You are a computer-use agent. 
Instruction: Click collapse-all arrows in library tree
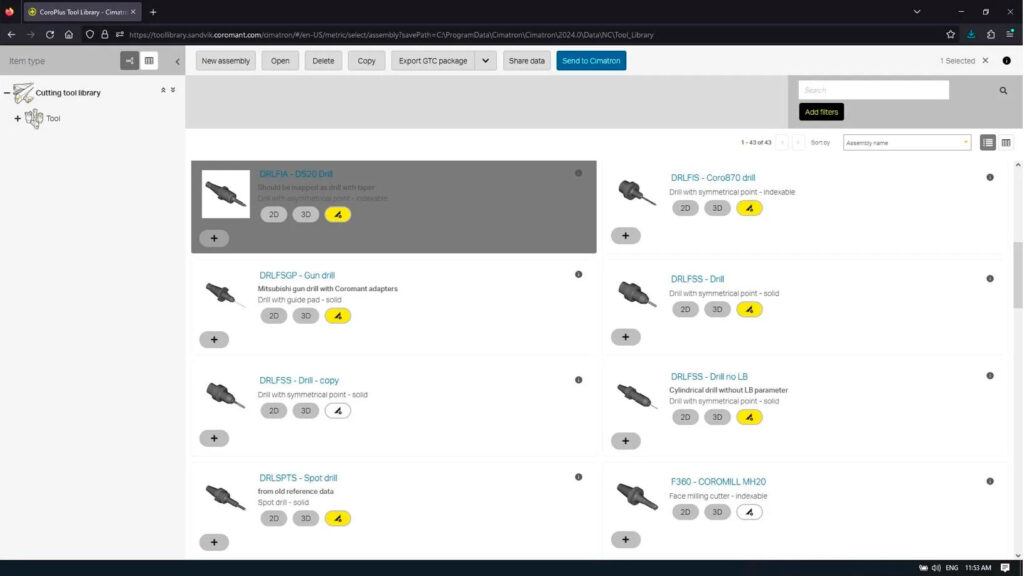pyautogui.click(x=163, y=90)
